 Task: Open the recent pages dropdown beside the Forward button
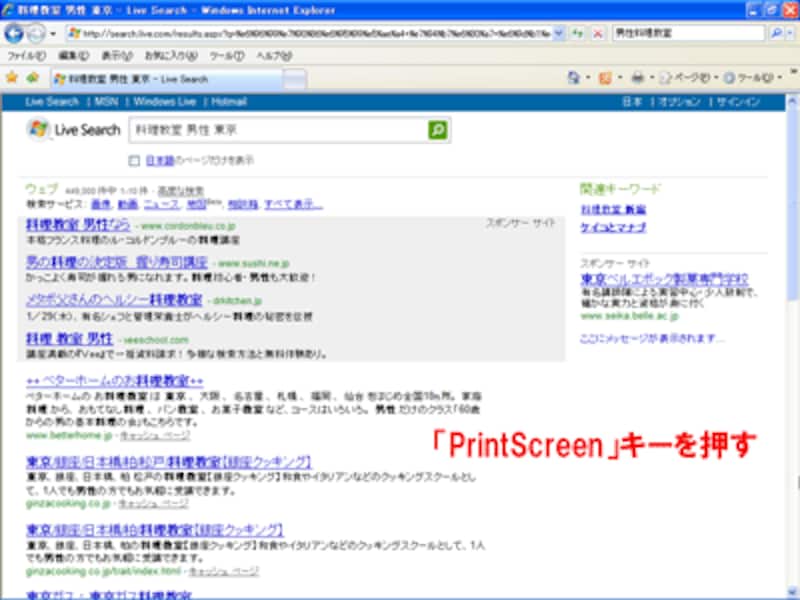[x=53, y=34]
